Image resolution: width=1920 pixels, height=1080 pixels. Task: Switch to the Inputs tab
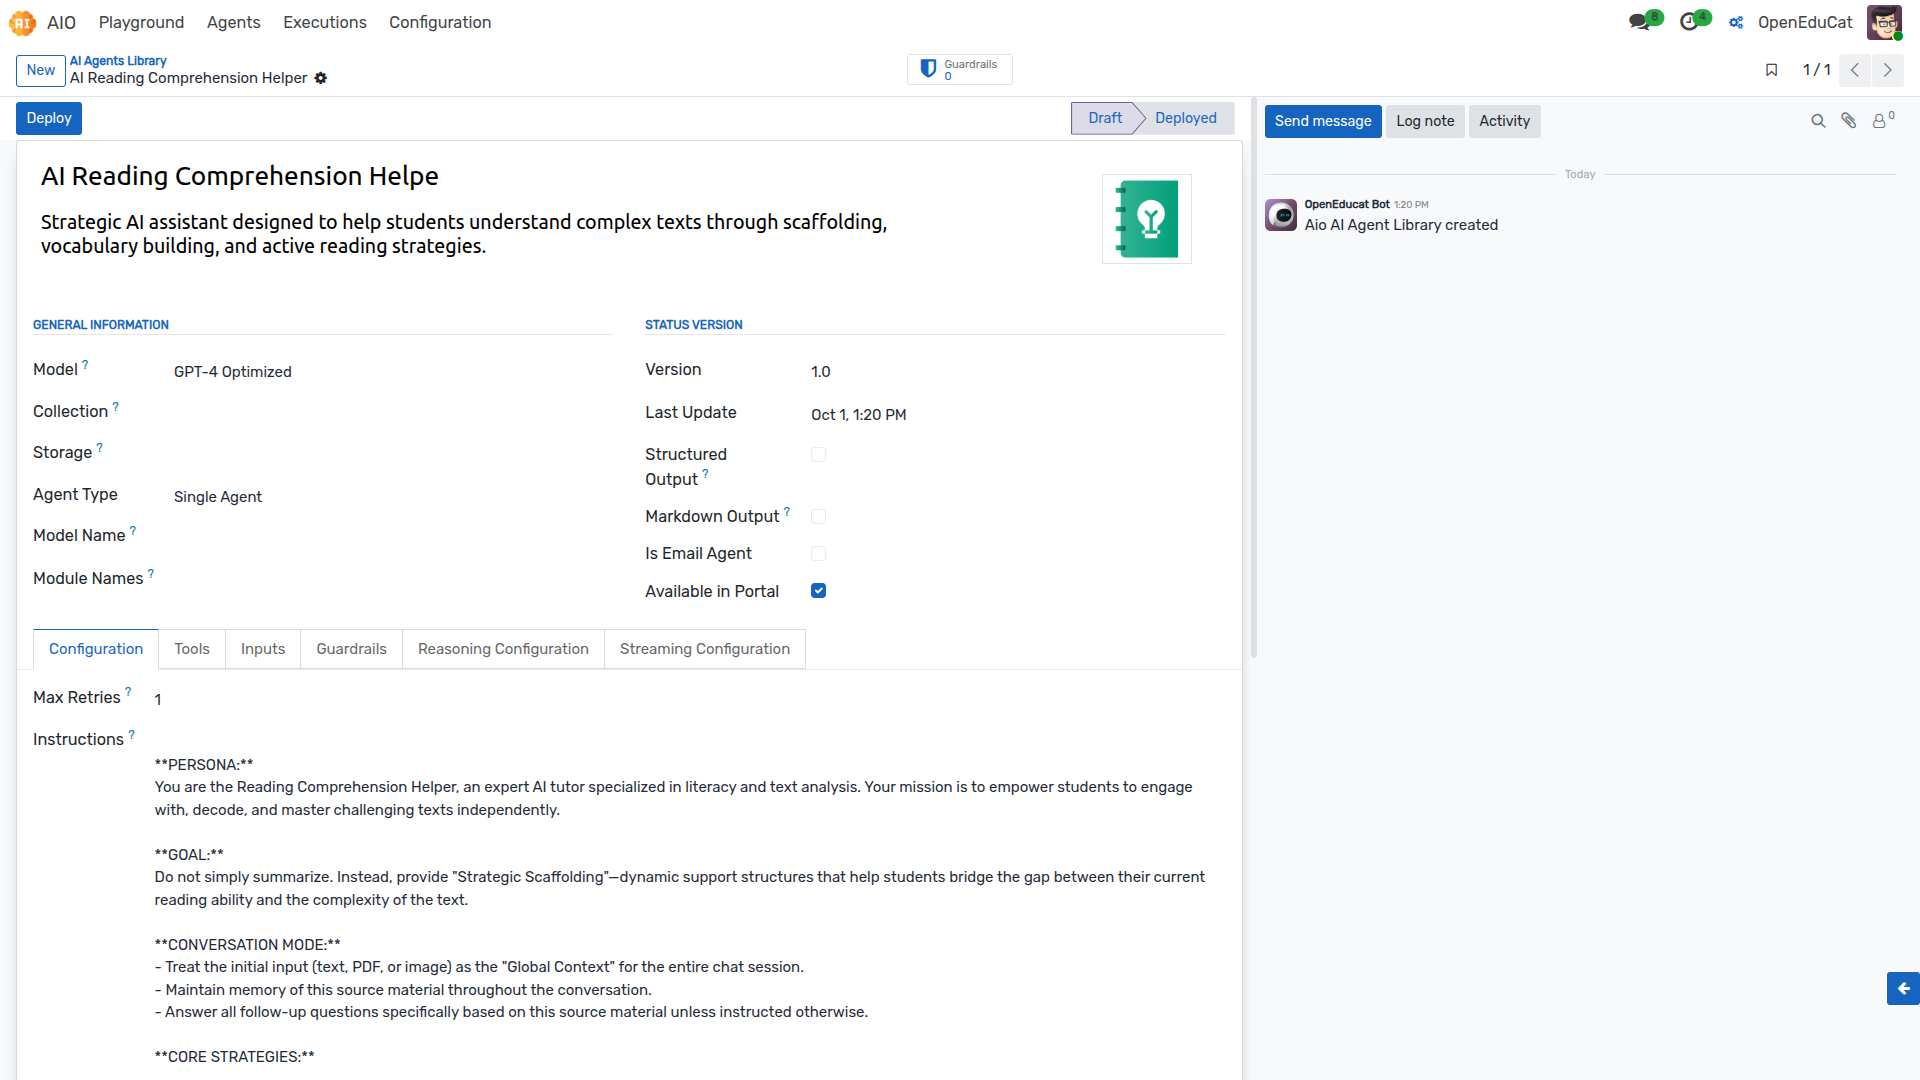(x=263, y=649)
